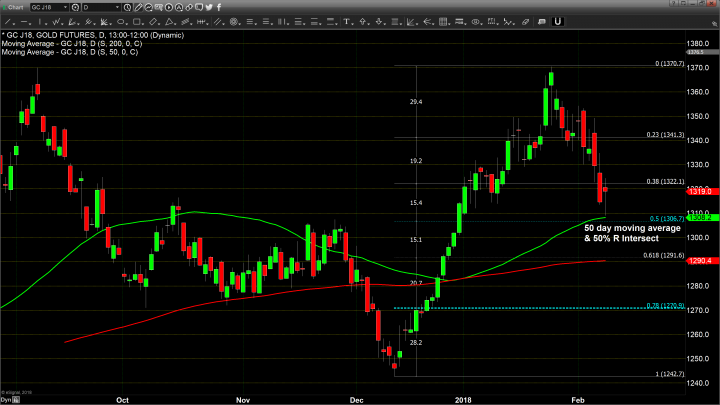Screen dimensions: 720x405
Task: Select the T text annotation tool
Action: coord(346,22)
